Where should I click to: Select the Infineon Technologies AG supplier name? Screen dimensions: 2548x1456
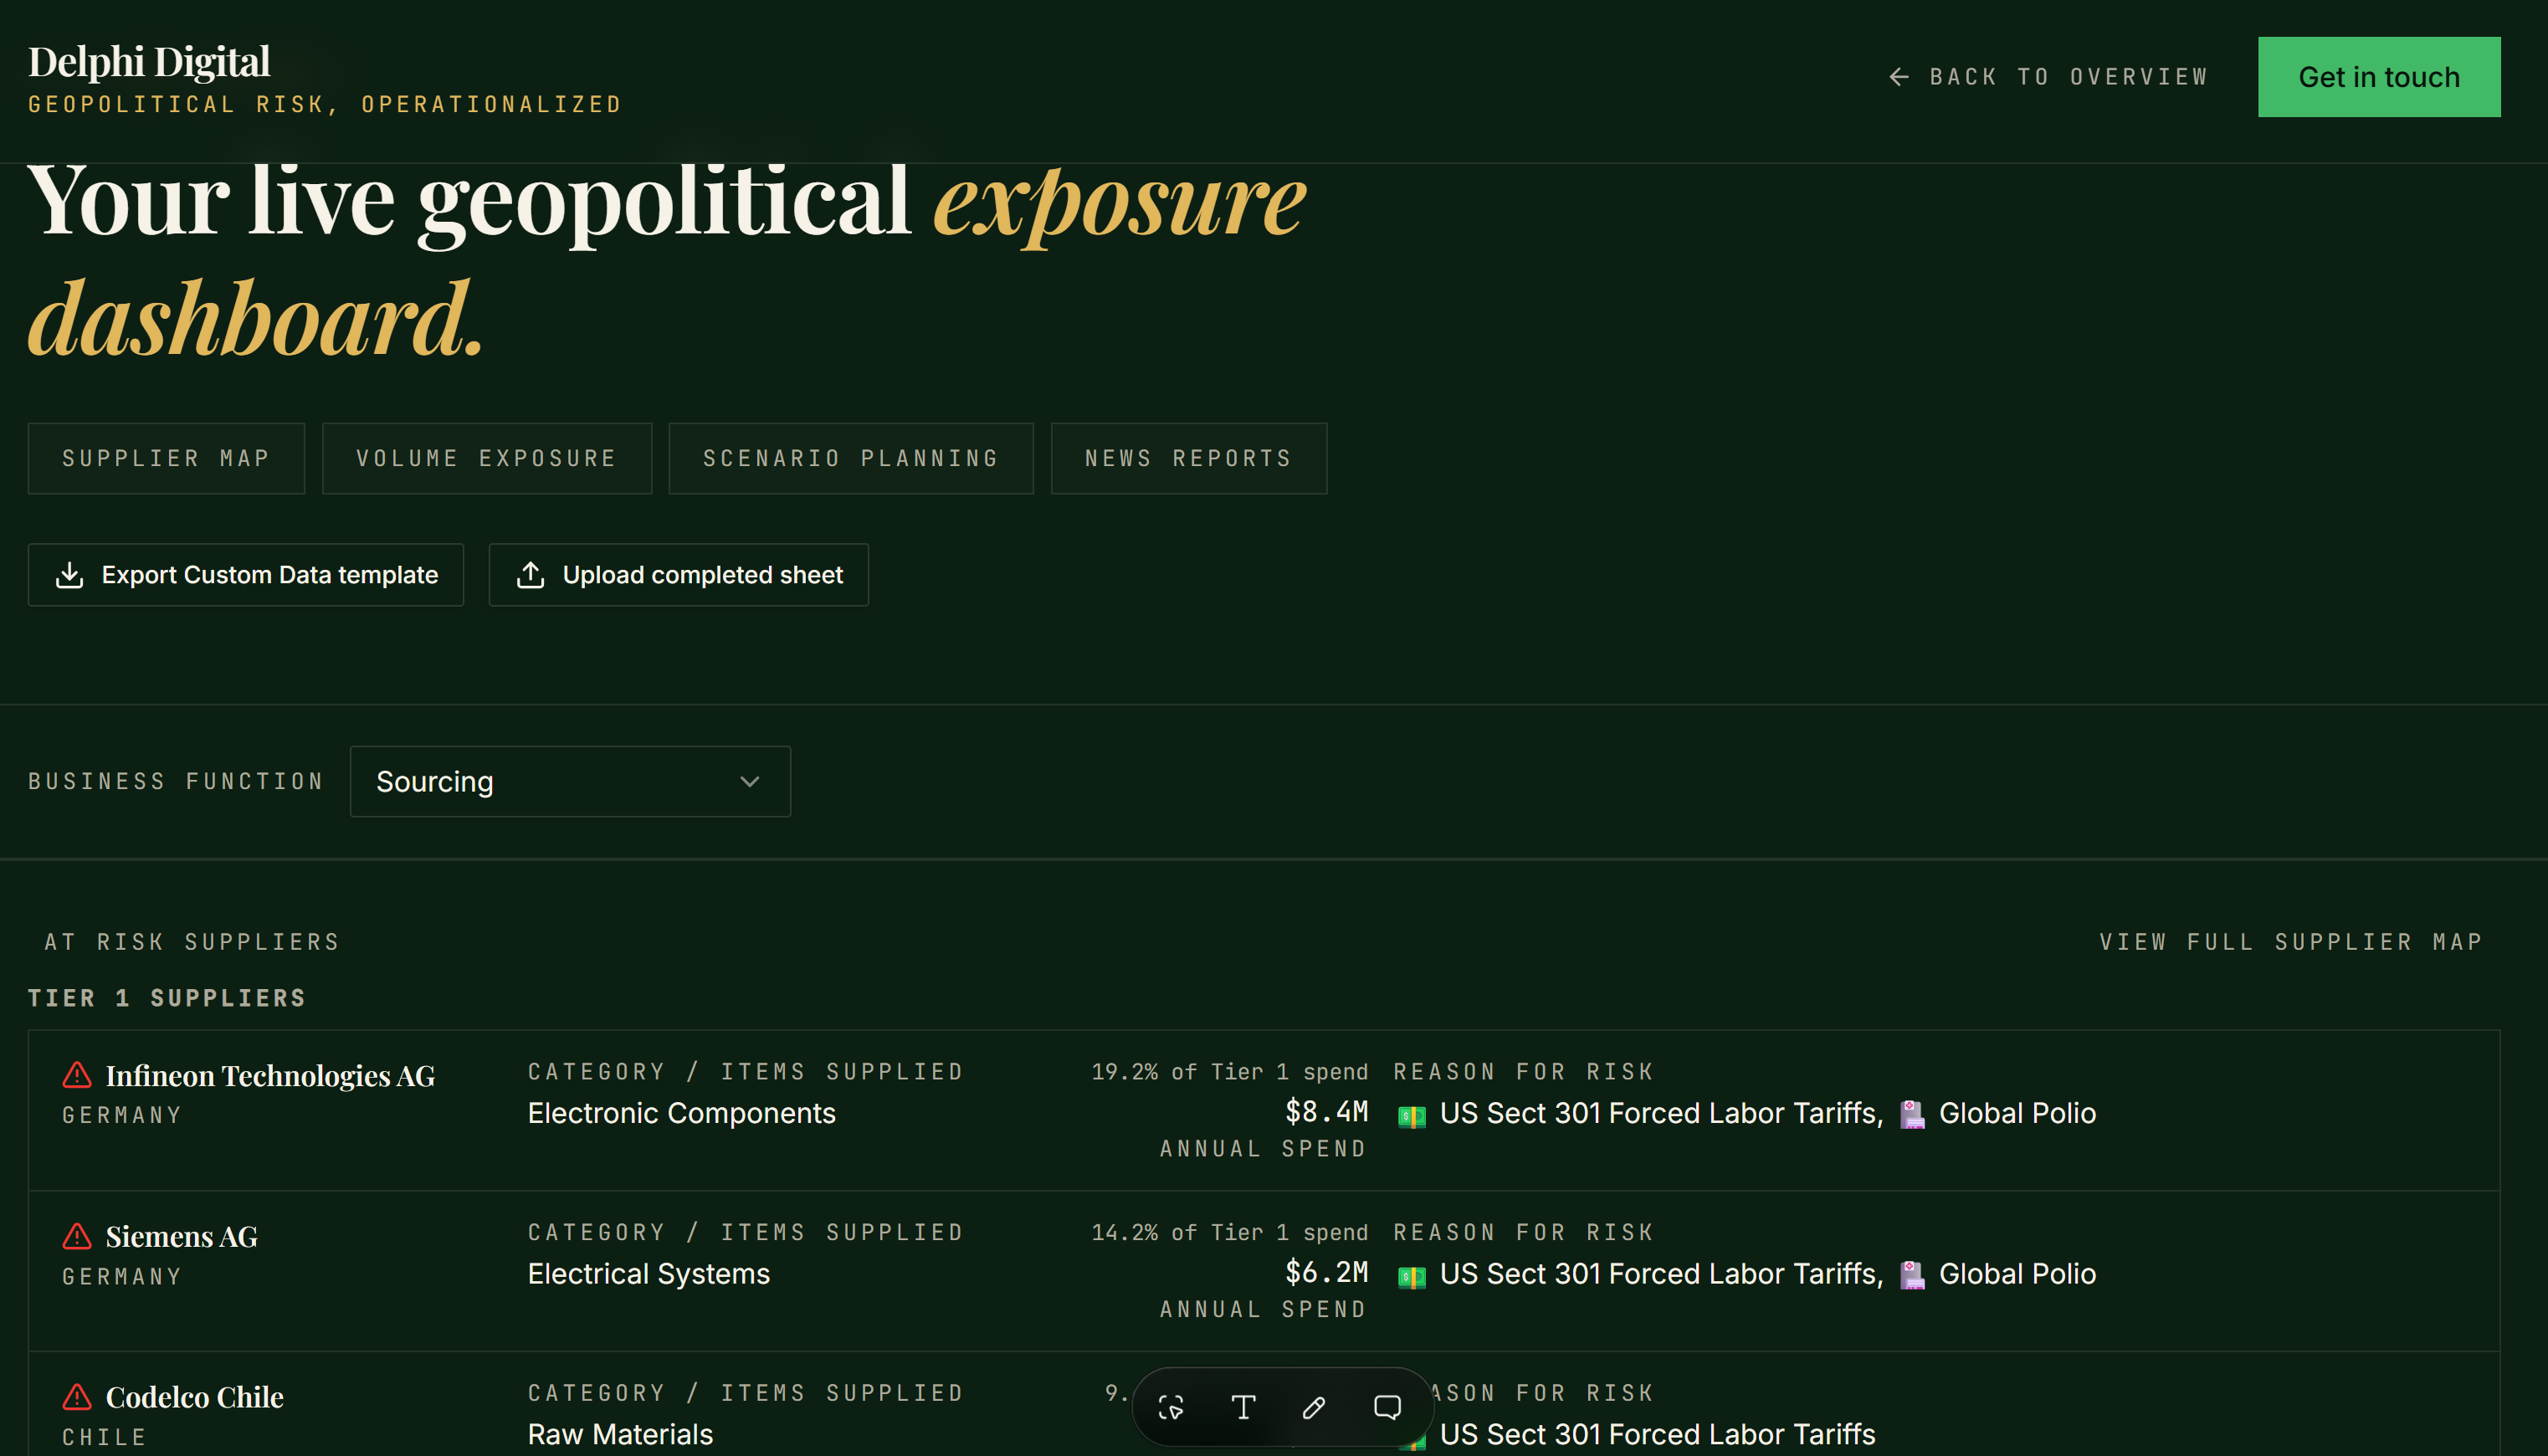coord(270,1076)
